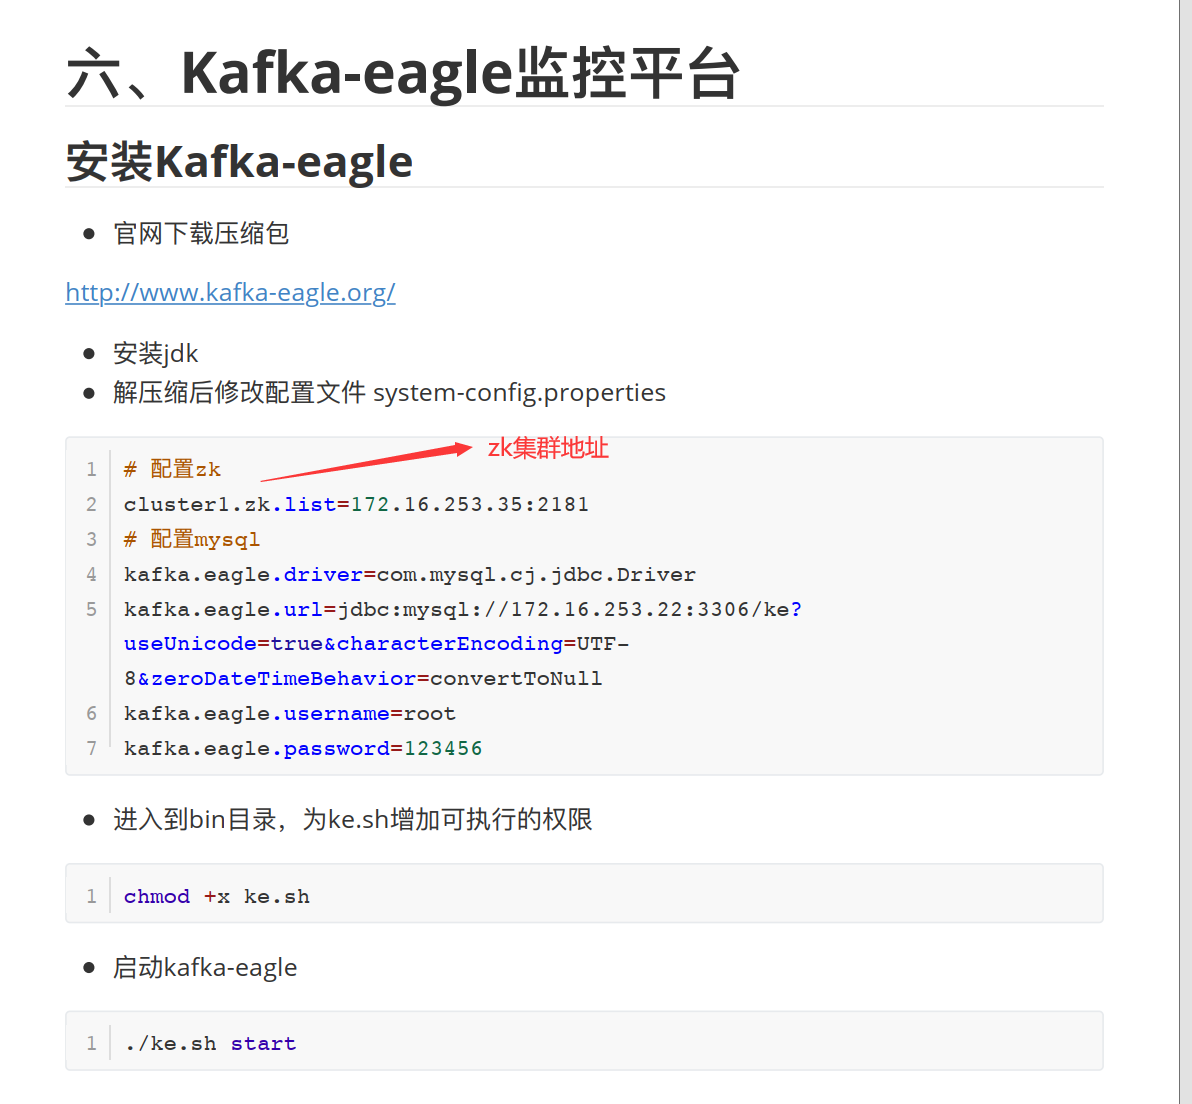The height and width of the screenshot is (1104, 1192).
Task: Click the cluster1.zk.list code line
Action: pyautogui.click(x=356, y=504)
